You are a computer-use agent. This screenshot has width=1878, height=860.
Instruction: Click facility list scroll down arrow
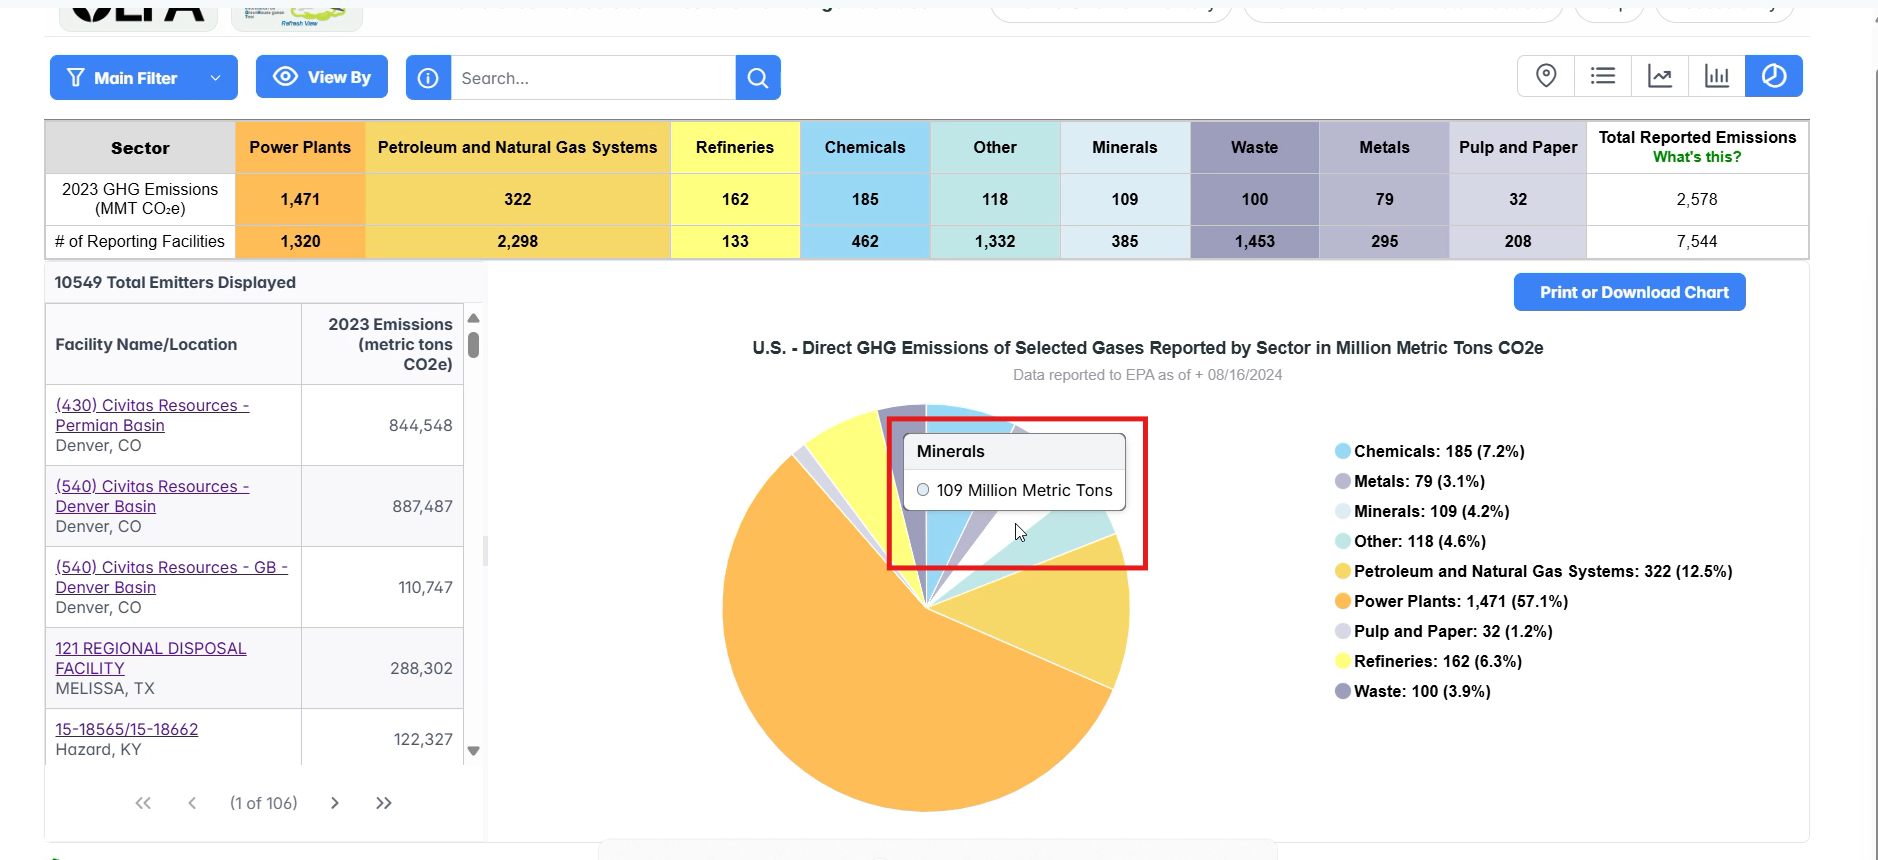474,751
